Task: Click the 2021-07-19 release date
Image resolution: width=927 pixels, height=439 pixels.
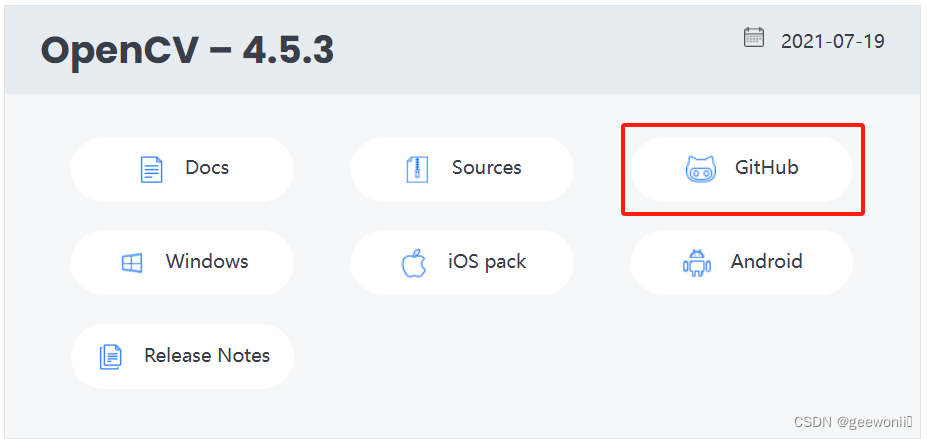Action: coord(833,41)
